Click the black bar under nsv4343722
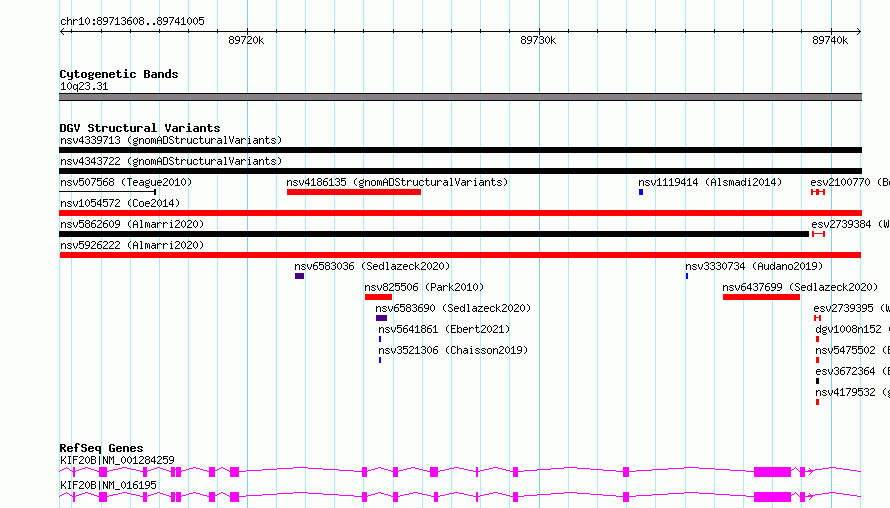This screenshot has height=508, width=890. click(460, 171)
